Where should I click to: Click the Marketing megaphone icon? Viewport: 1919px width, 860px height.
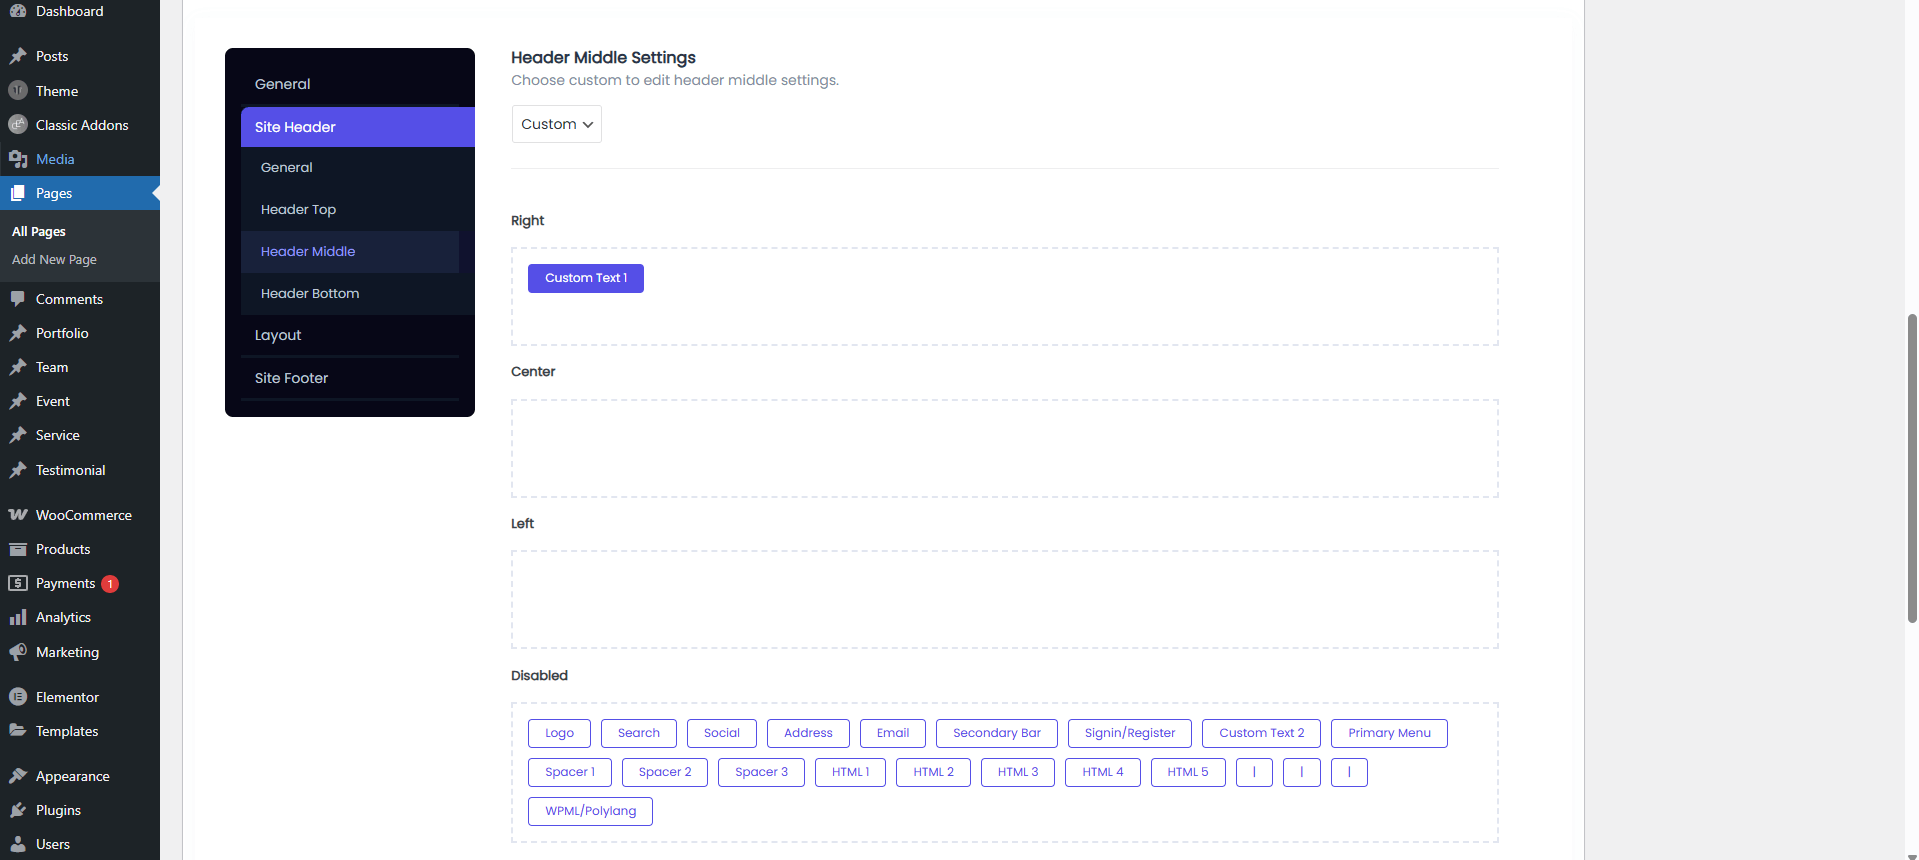[18, 652]
